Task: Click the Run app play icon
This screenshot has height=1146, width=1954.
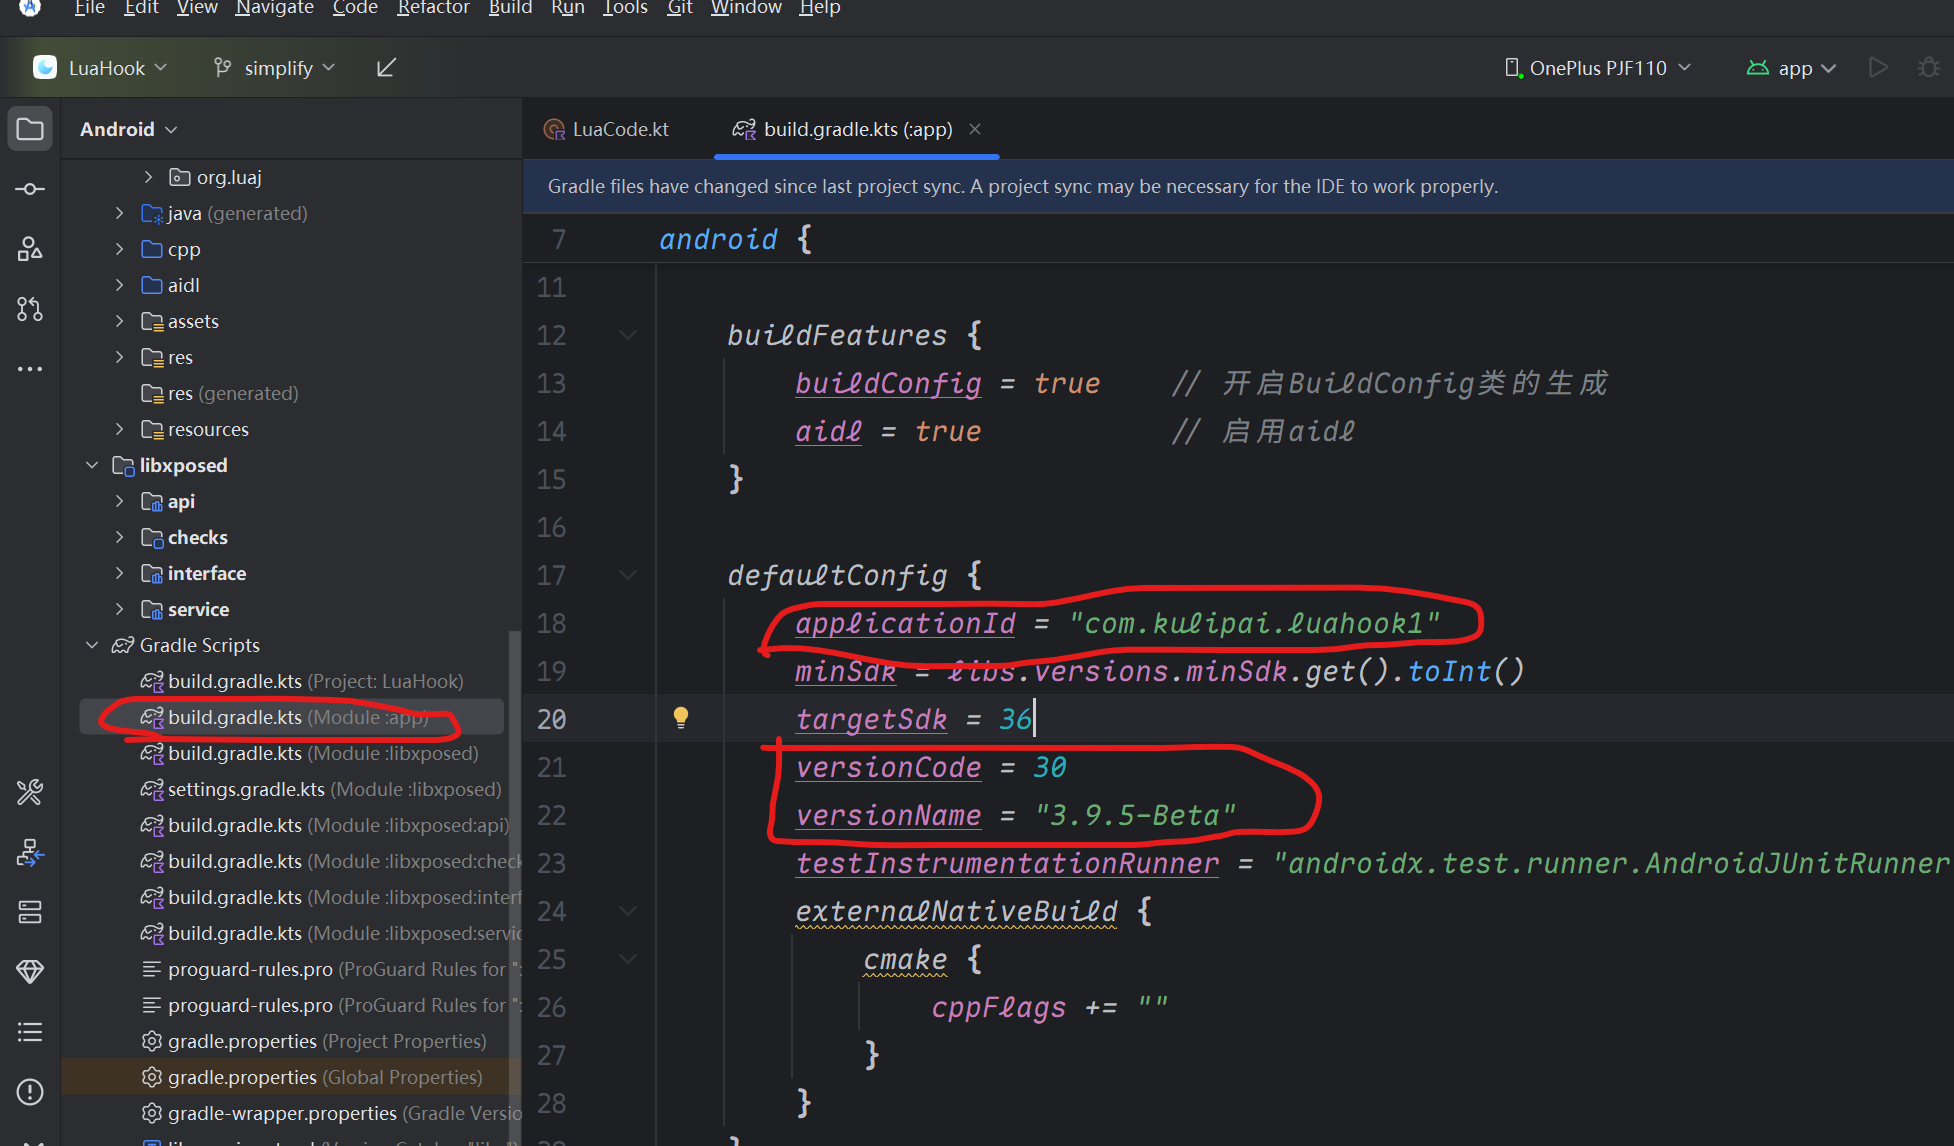Action: [1878, 68]
